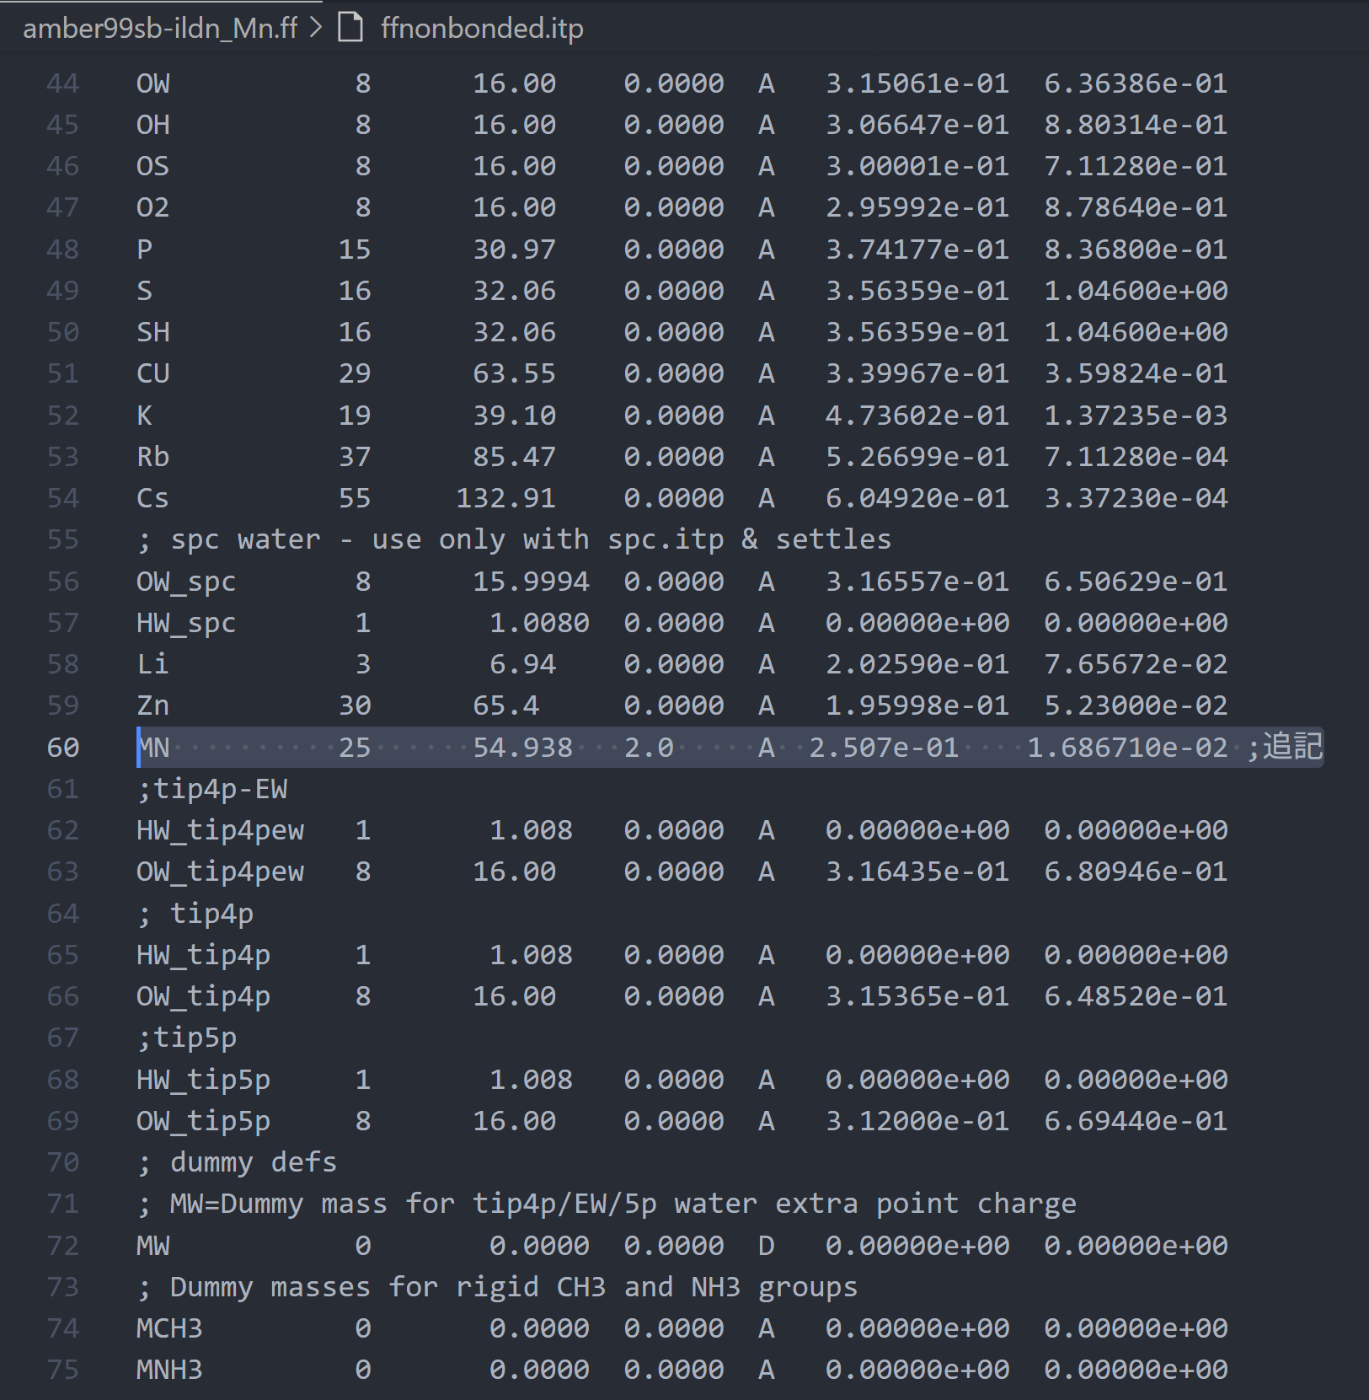This screenshot has height=1400, width=1369.
Task: Click the HW_tip5p atom type name
Action: [x=203, y=1080]
